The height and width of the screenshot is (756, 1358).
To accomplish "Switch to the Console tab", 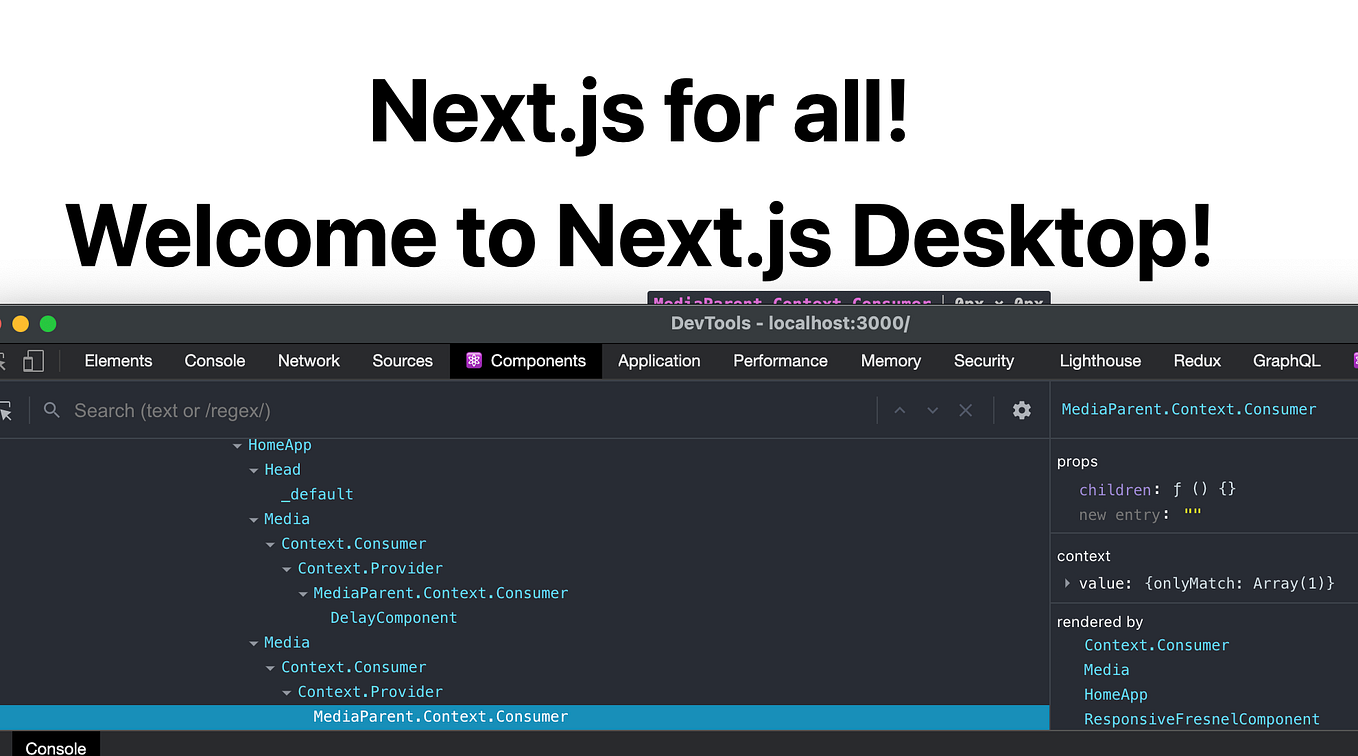I will click(215, 361).
